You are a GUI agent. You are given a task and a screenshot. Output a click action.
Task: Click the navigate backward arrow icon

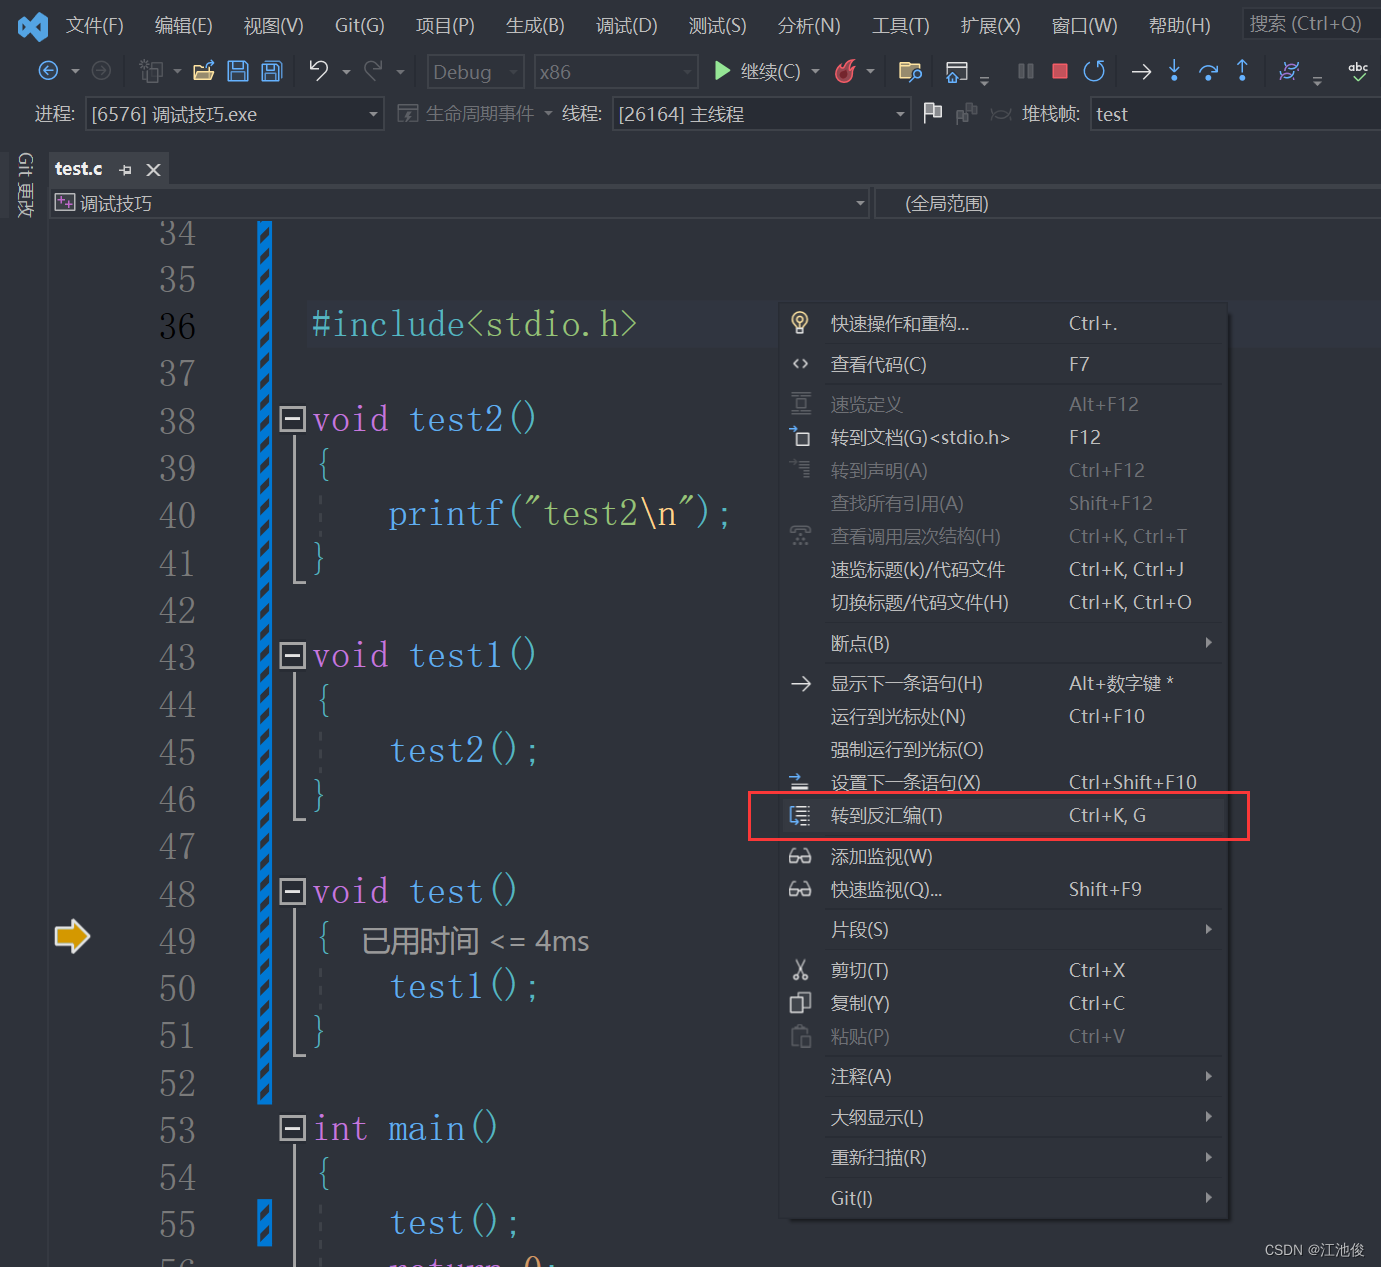click(48, 71)
